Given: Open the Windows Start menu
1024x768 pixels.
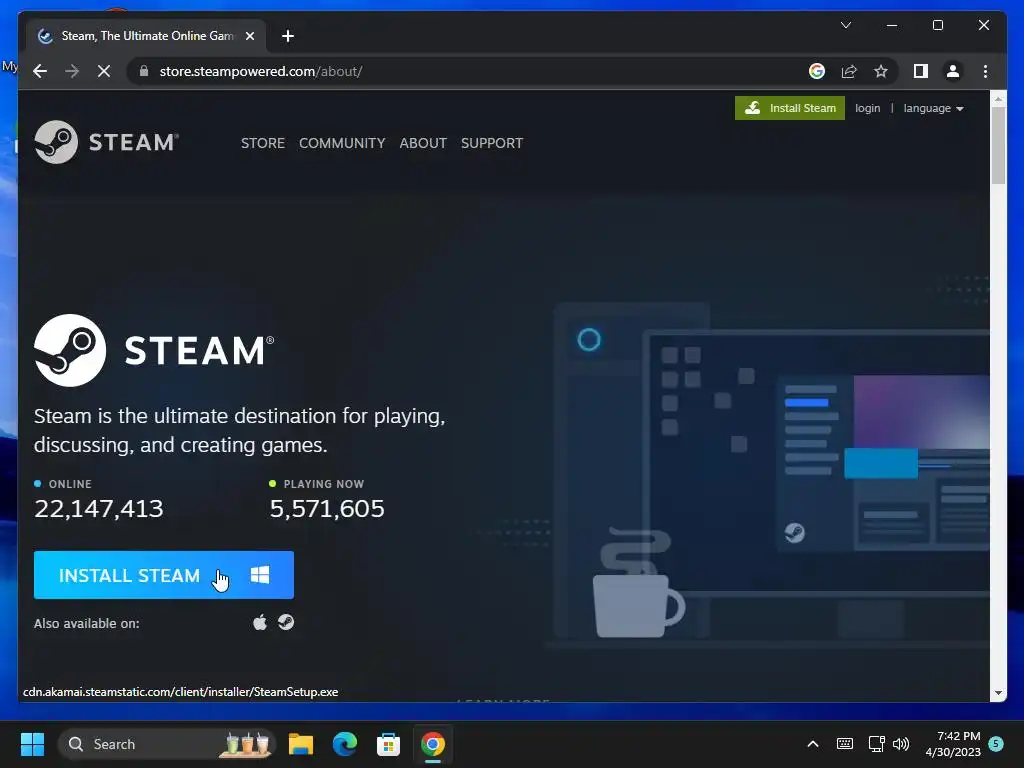Looking at the screenshot, I should 32,744.
